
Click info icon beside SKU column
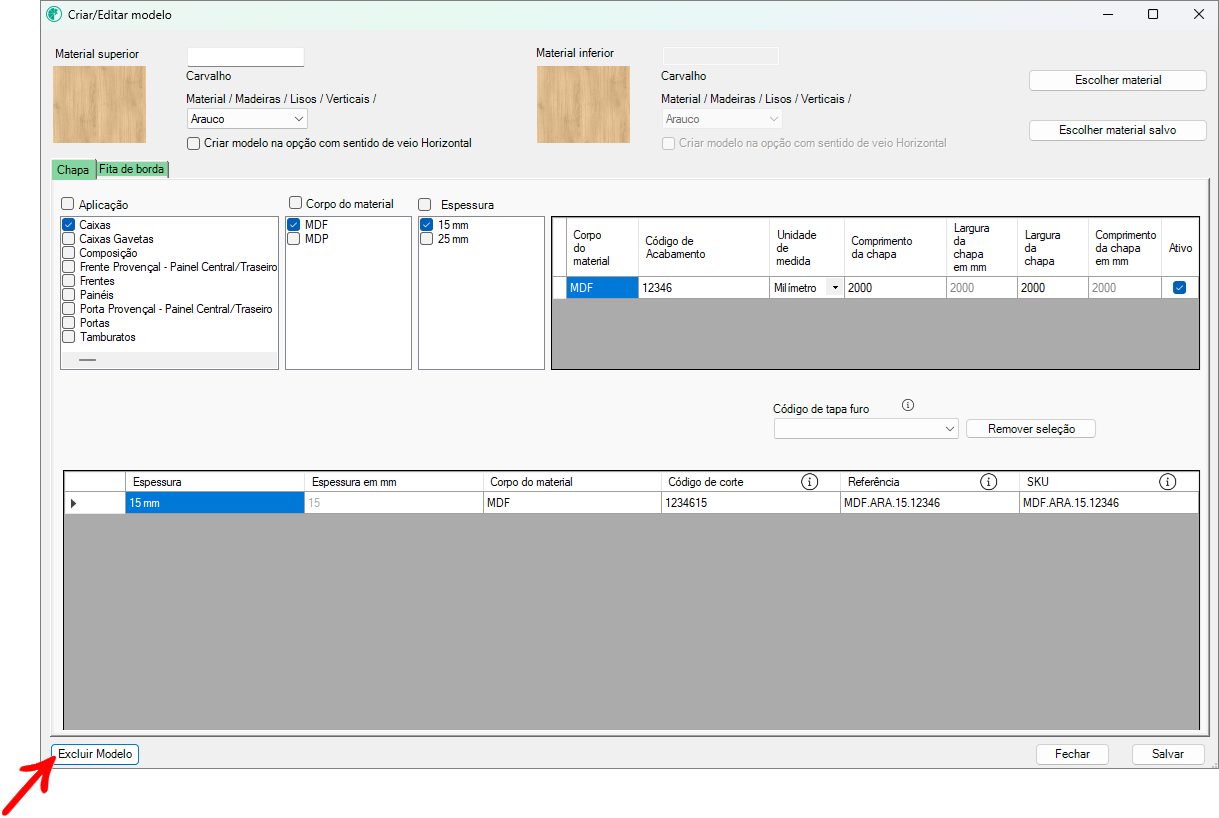tap(1167, 482)
